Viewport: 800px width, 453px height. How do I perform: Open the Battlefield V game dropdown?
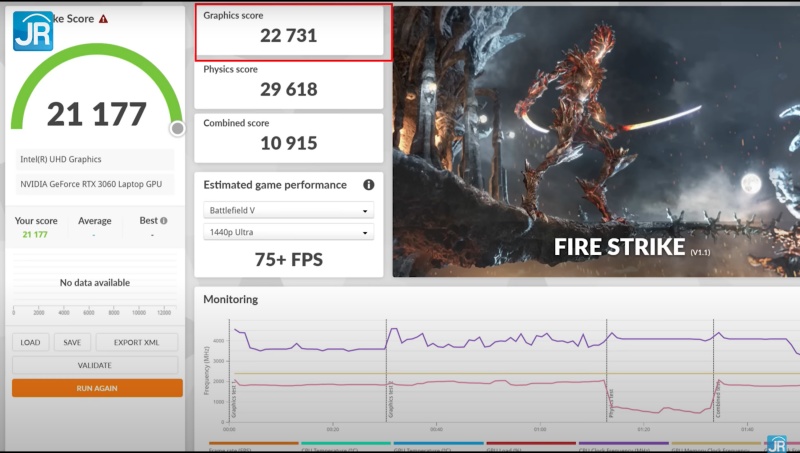tap(288, 211)
